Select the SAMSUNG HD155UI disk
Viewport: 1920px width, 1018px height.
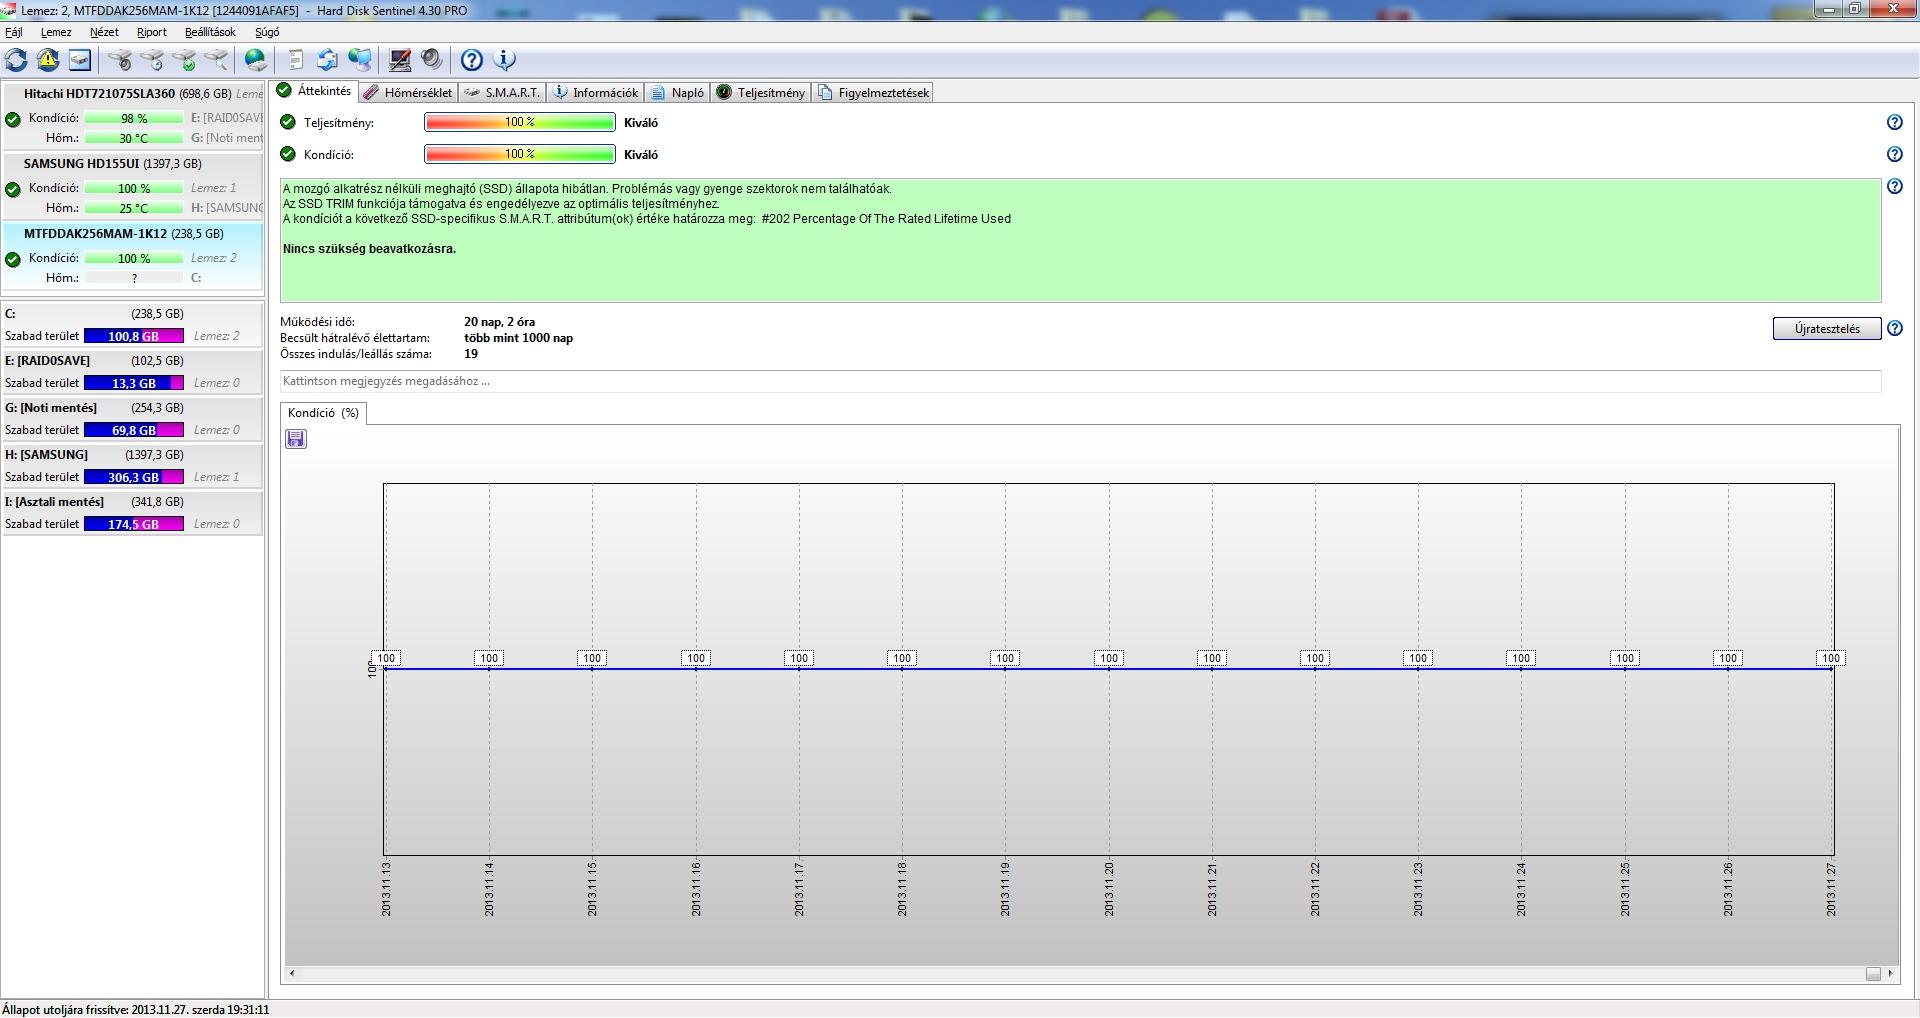click(133, 186)
